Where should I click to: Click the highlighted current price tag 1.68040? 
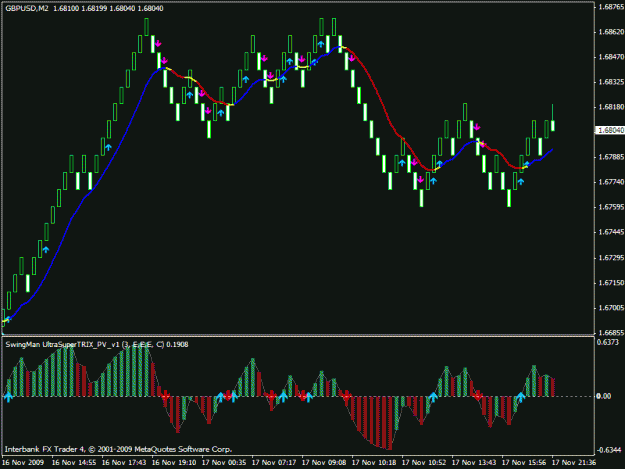610,131
